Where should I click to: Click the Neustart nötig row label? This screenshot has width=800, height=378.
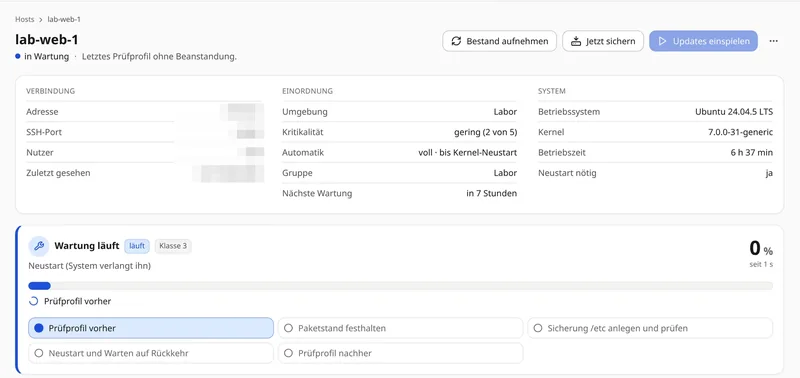point(567,173)
